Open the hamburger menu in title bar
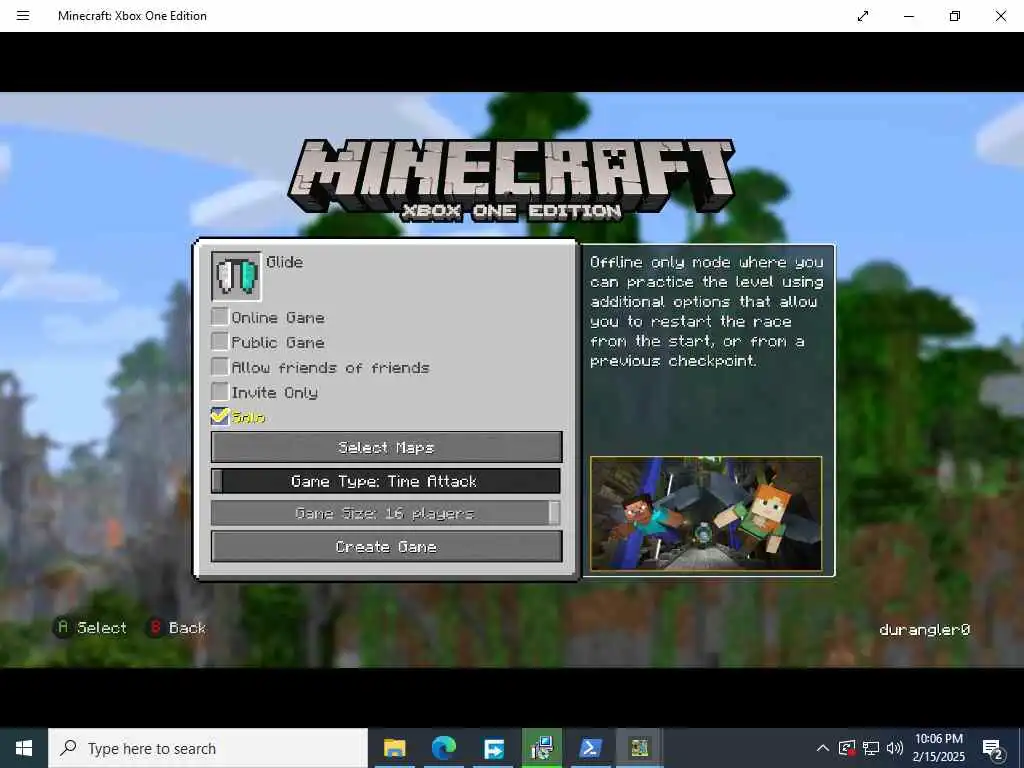The width and height of the screenshot is (1024, 768). tap(23, 16)
